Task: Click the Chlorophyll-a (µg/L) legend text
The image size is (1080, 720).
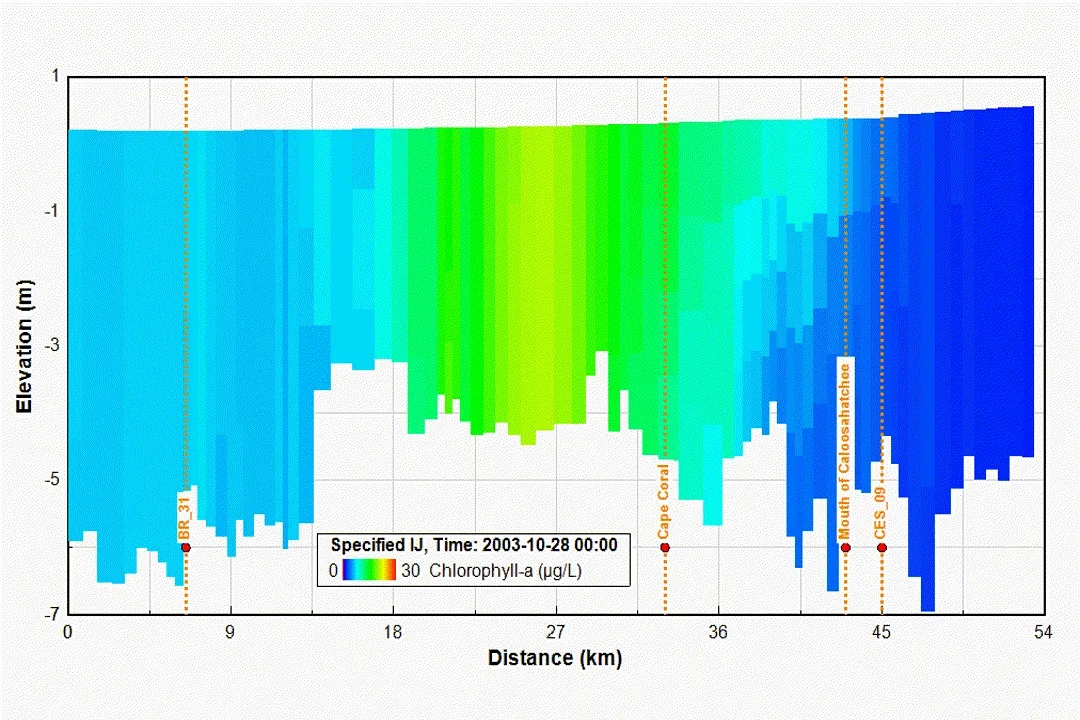Action: point(505,571)
